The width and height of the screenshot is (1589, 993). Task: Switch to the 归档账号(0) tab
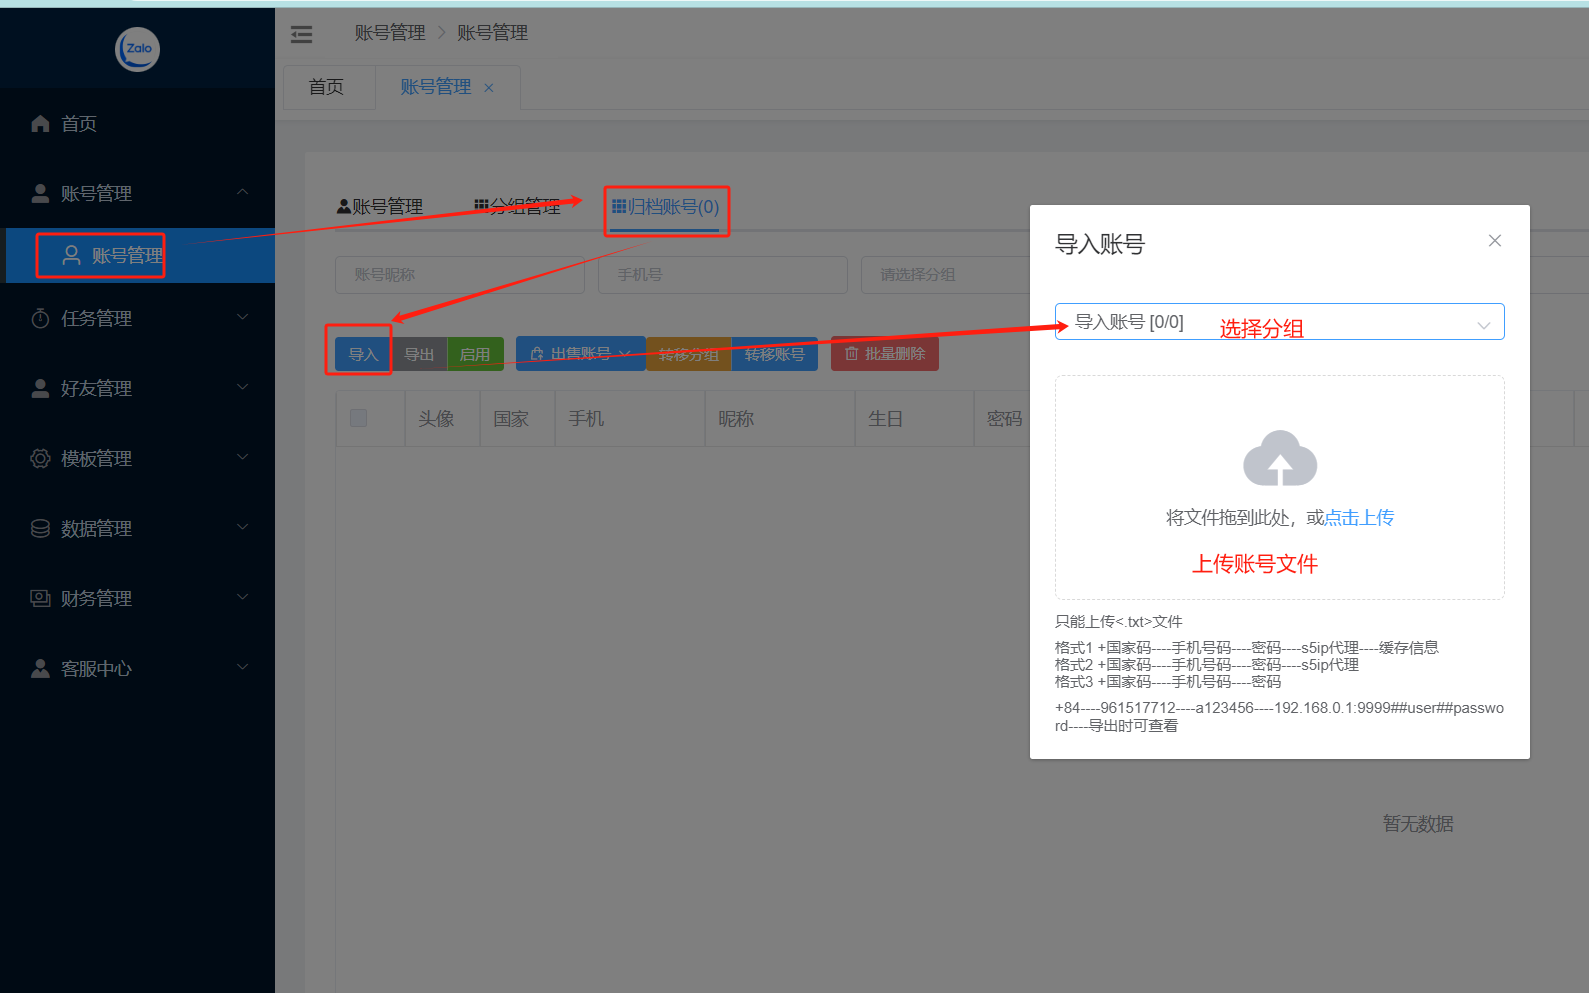[666, 207]
